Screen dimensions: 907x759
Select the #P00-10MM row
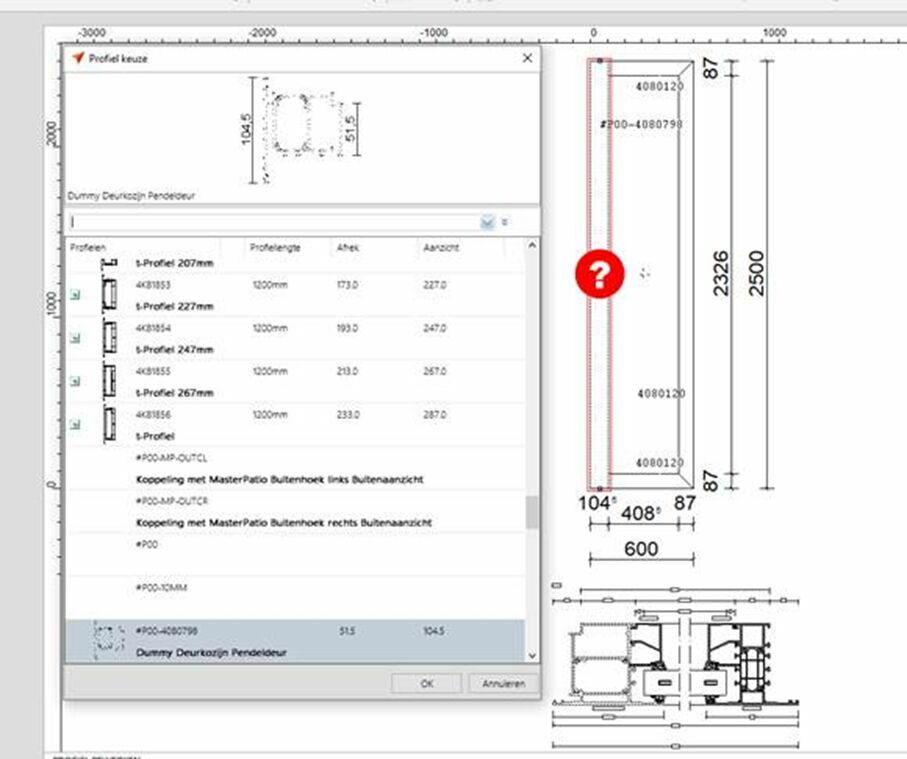pos(296,598)
